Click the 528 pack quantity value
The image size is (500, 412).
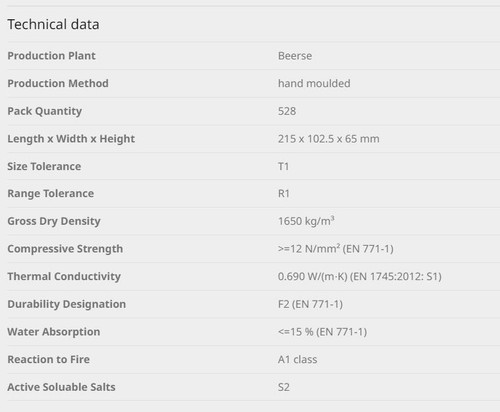287,111
